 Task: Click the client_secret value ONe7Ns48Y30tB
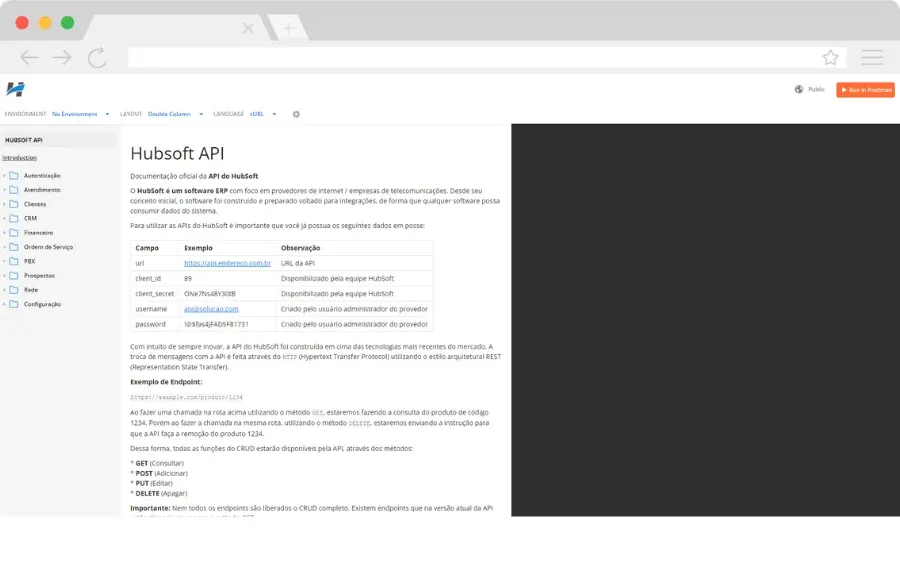[210, 294]
